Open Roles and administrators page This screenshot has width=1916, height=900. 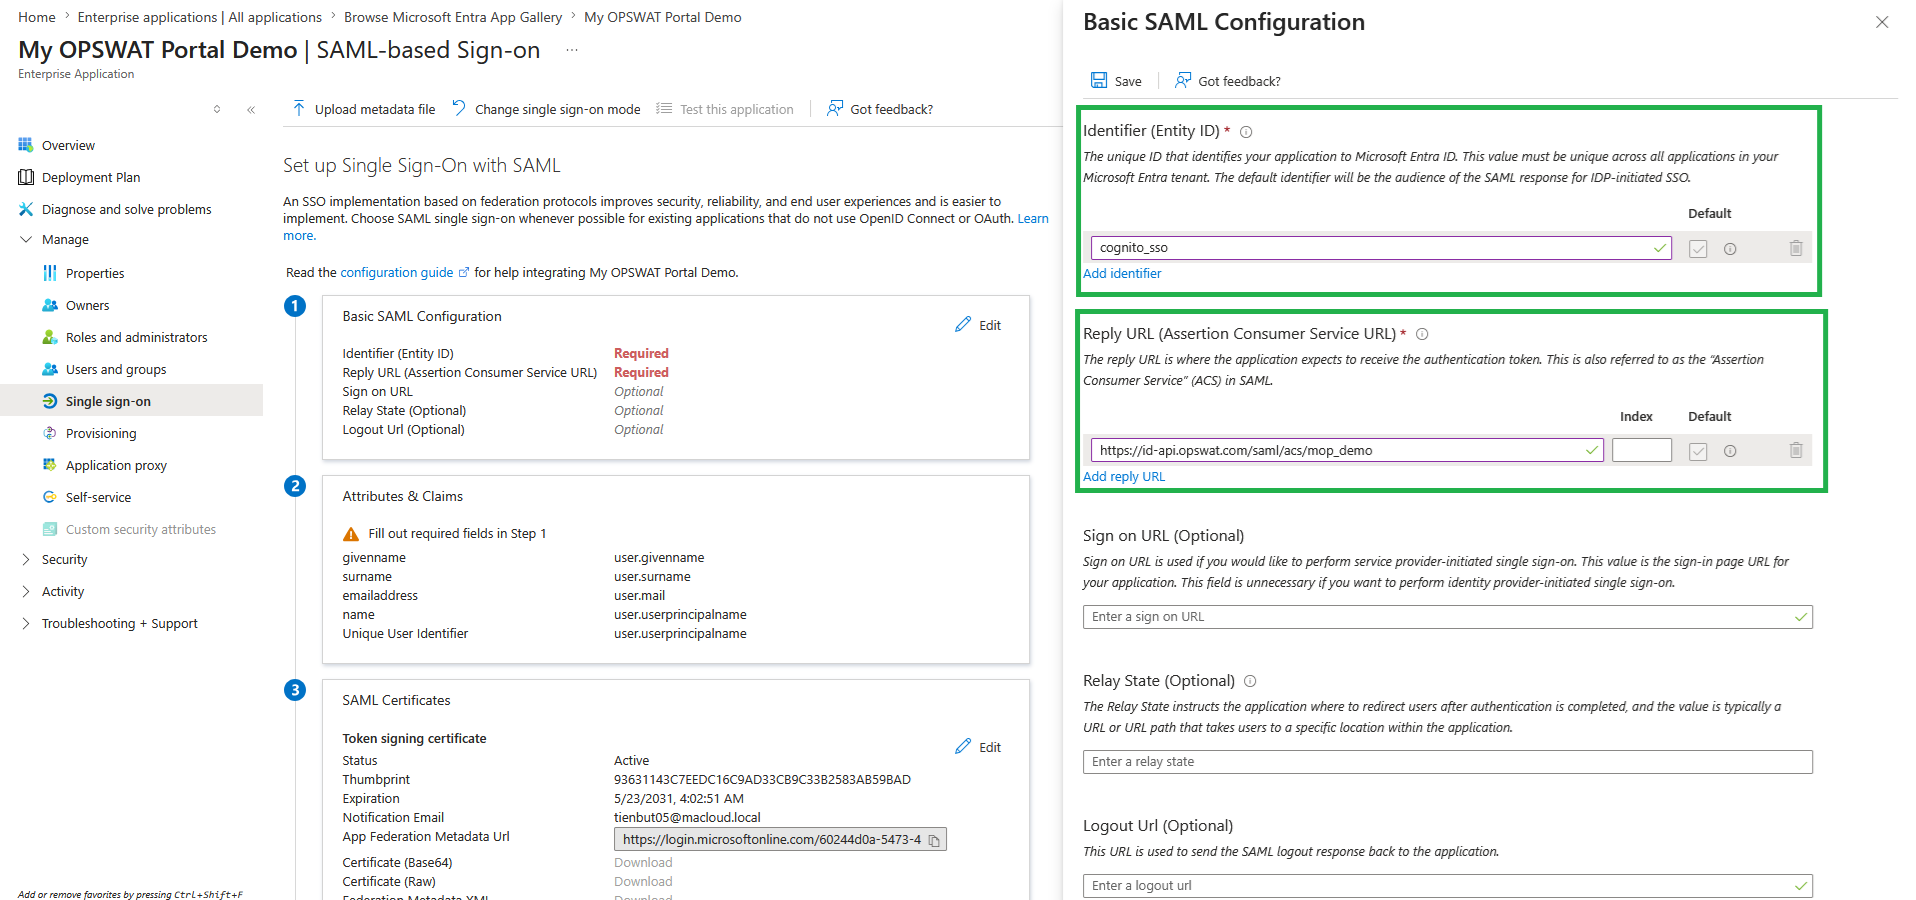(137, 337)
